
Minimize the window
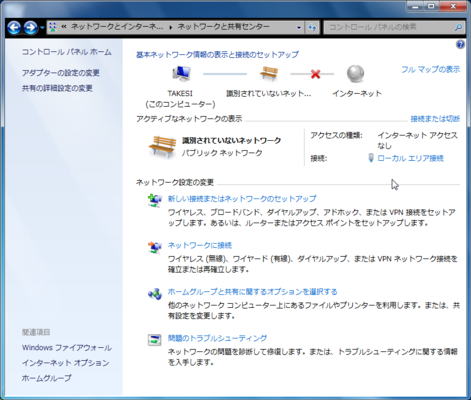(x=416, y=6)
